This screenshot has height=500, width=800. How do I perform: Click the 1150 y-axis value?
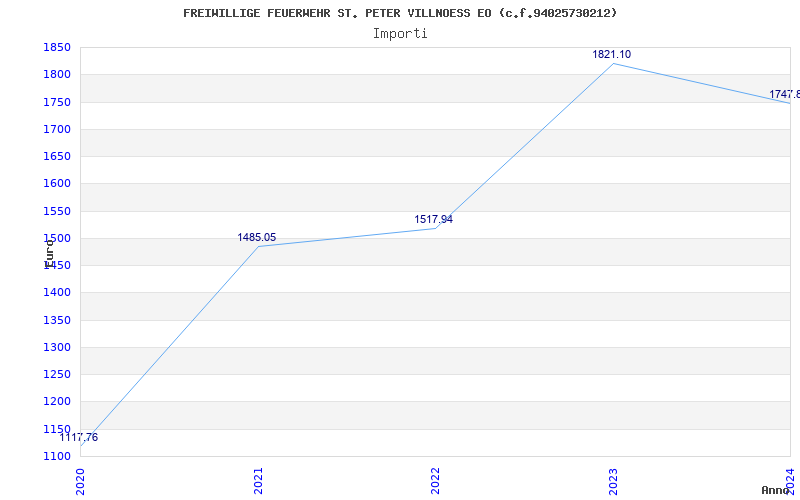click(x=57, y=429)
